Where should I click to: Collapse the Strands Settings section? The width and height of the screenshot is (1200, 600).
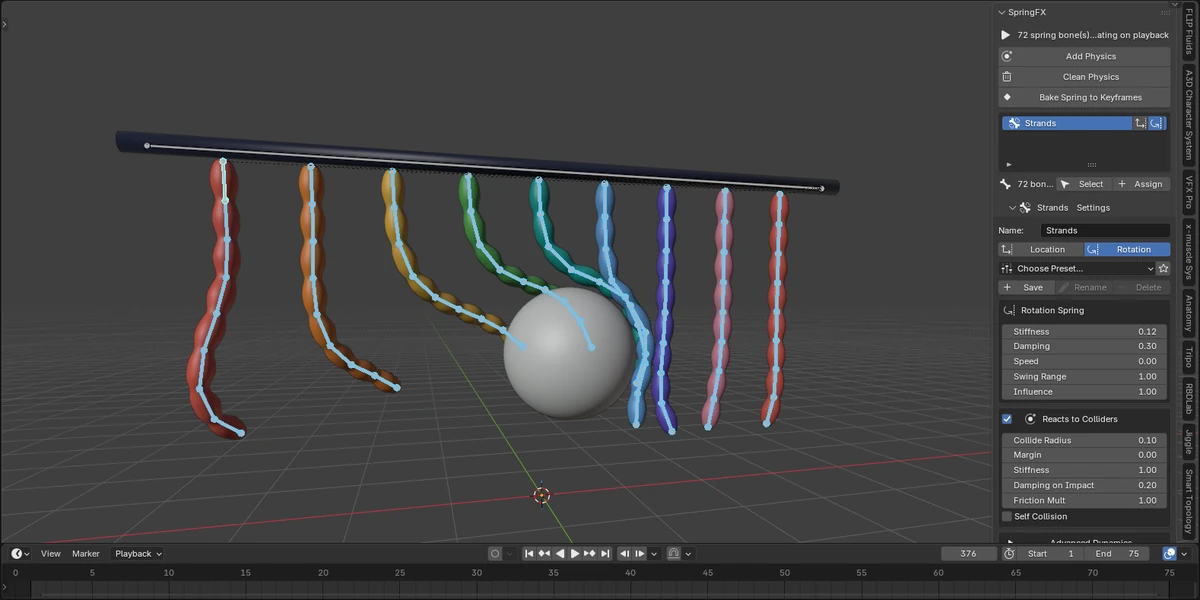point(1012,208)
